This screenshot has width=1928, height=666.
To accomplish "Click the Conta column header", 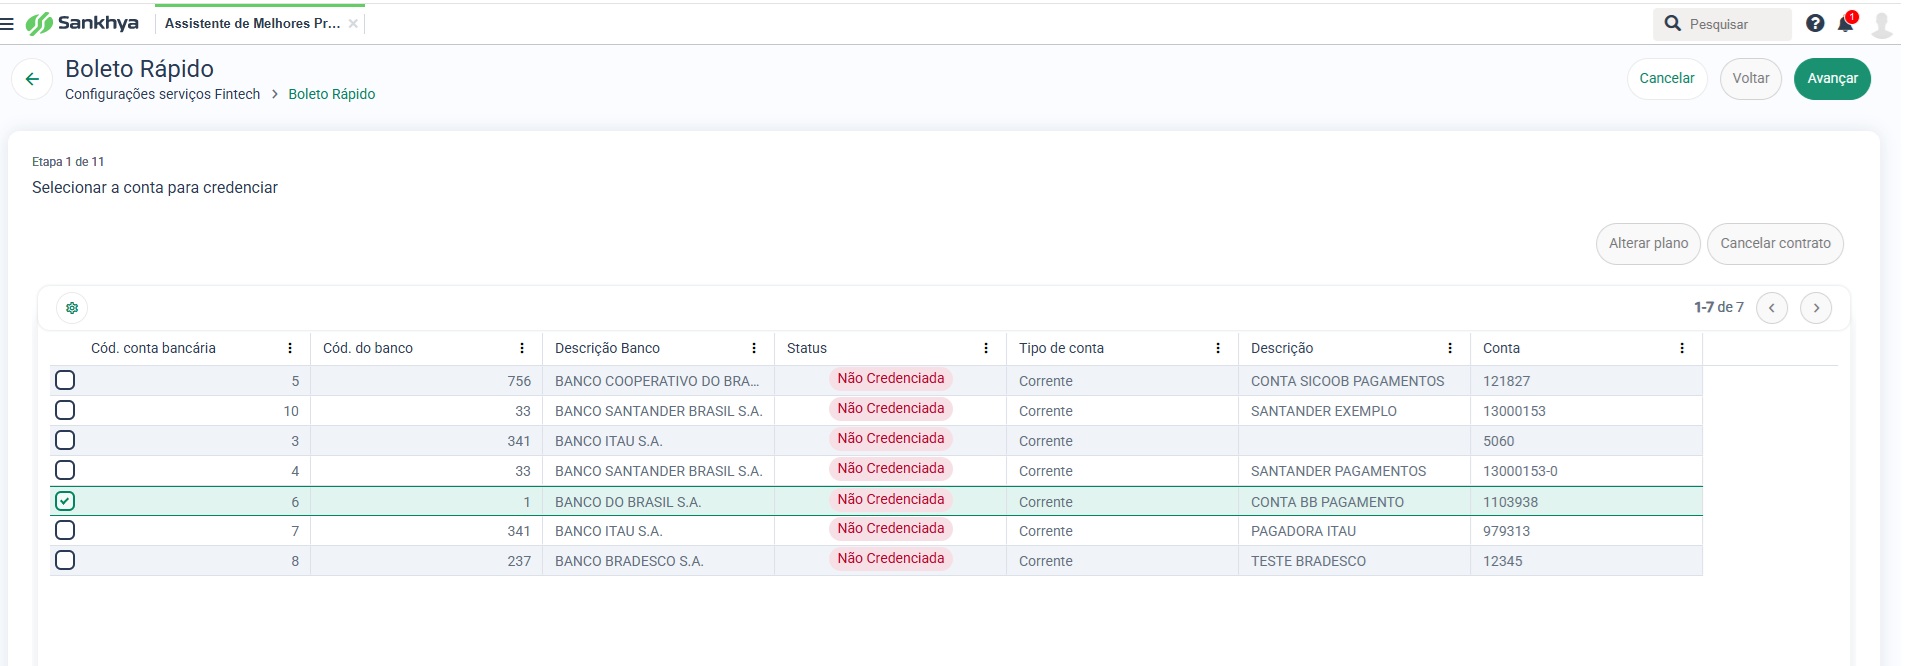I will coord(1501,348).
